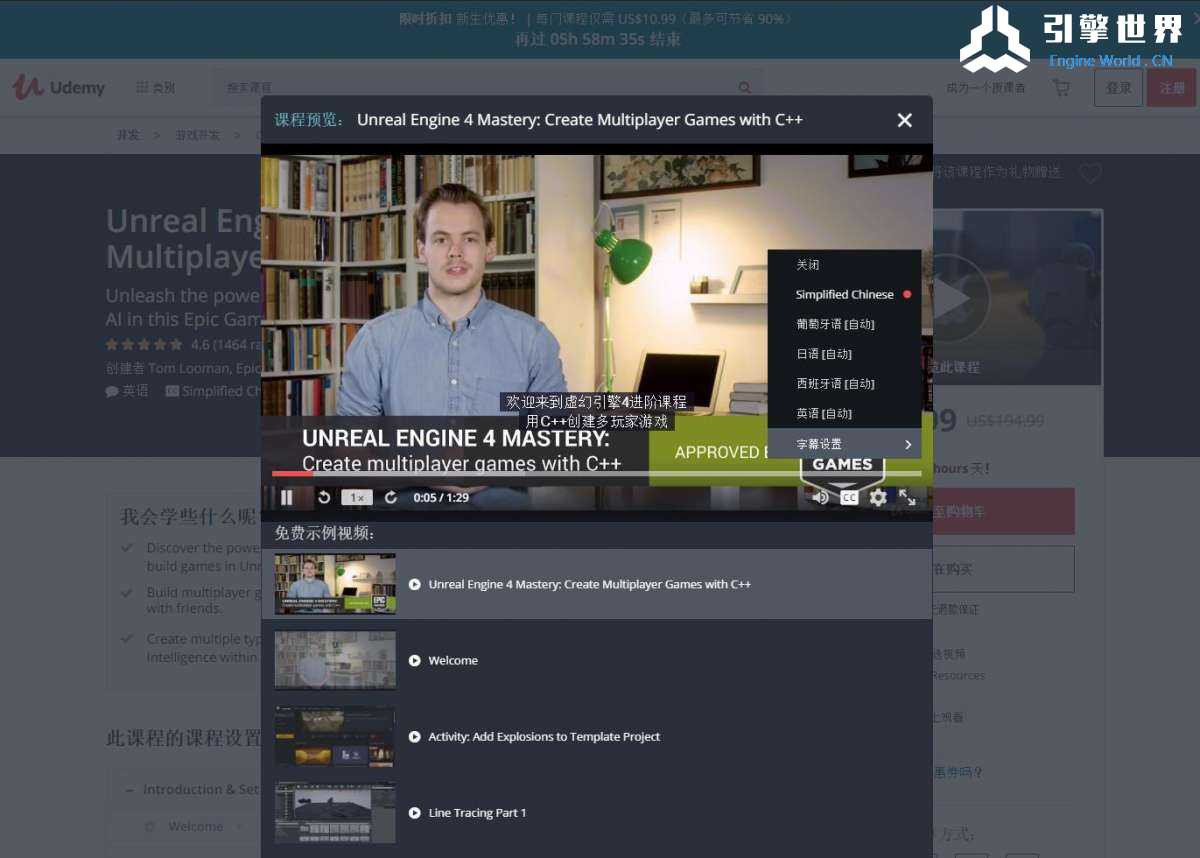Click the play icon beside Line Tracing Part 1
Viewport: 1200px width, 858px height.
415,813
